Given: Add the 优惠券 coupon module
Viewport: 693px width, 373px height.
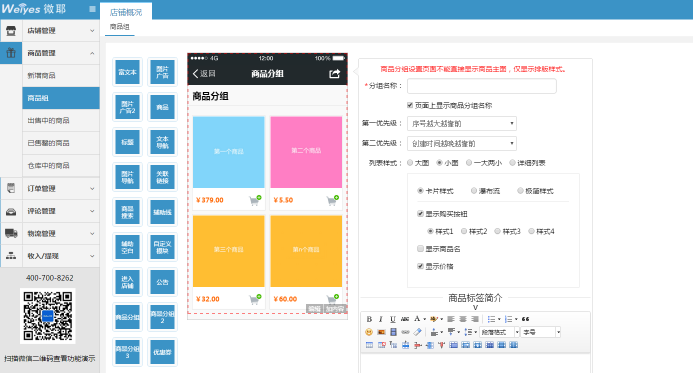Looking at the screenshot, I should [162, 352].
